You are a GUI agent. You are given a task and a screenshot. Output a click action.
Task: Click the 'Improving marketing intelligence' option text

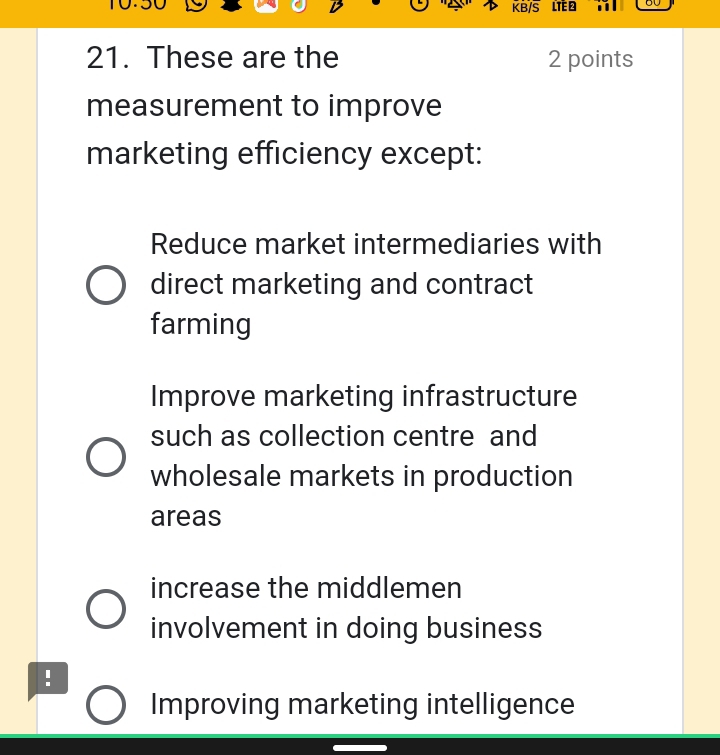point(362,705)
